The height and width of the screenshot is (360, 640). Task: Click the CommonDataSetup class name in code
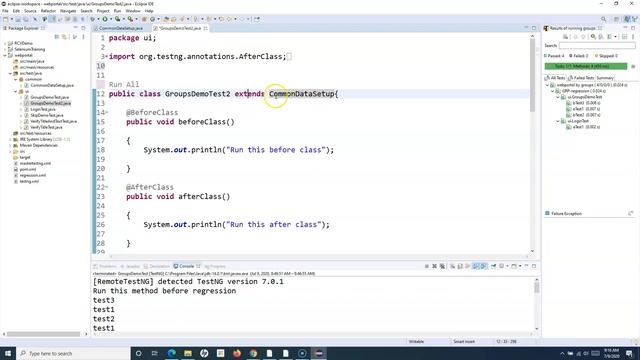click(302, 94)
